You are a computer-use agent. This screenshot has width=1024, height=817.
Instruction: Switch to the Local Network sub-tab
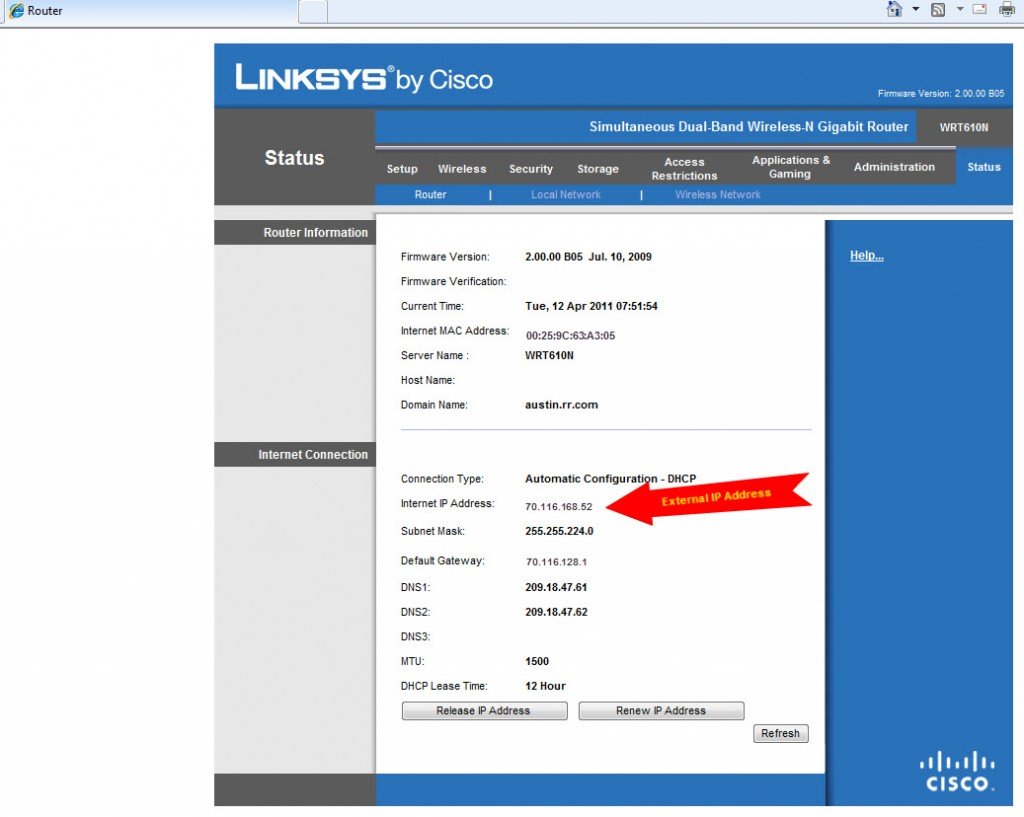coord(566,195)
